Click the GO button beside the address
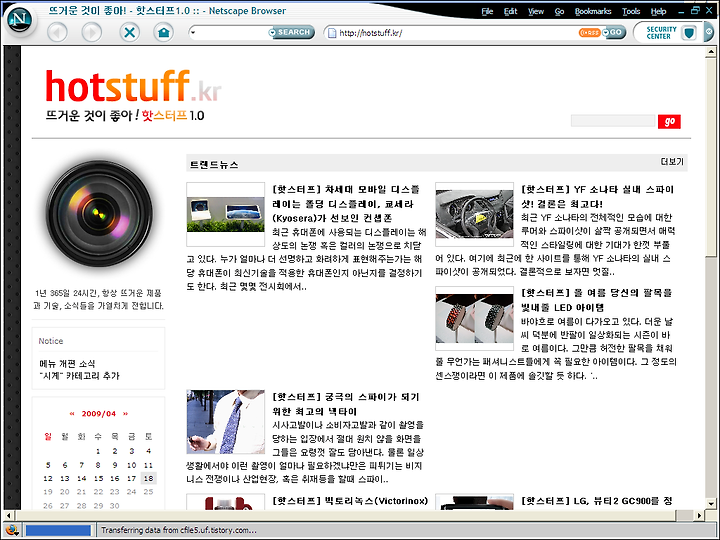 coord(614,33)
